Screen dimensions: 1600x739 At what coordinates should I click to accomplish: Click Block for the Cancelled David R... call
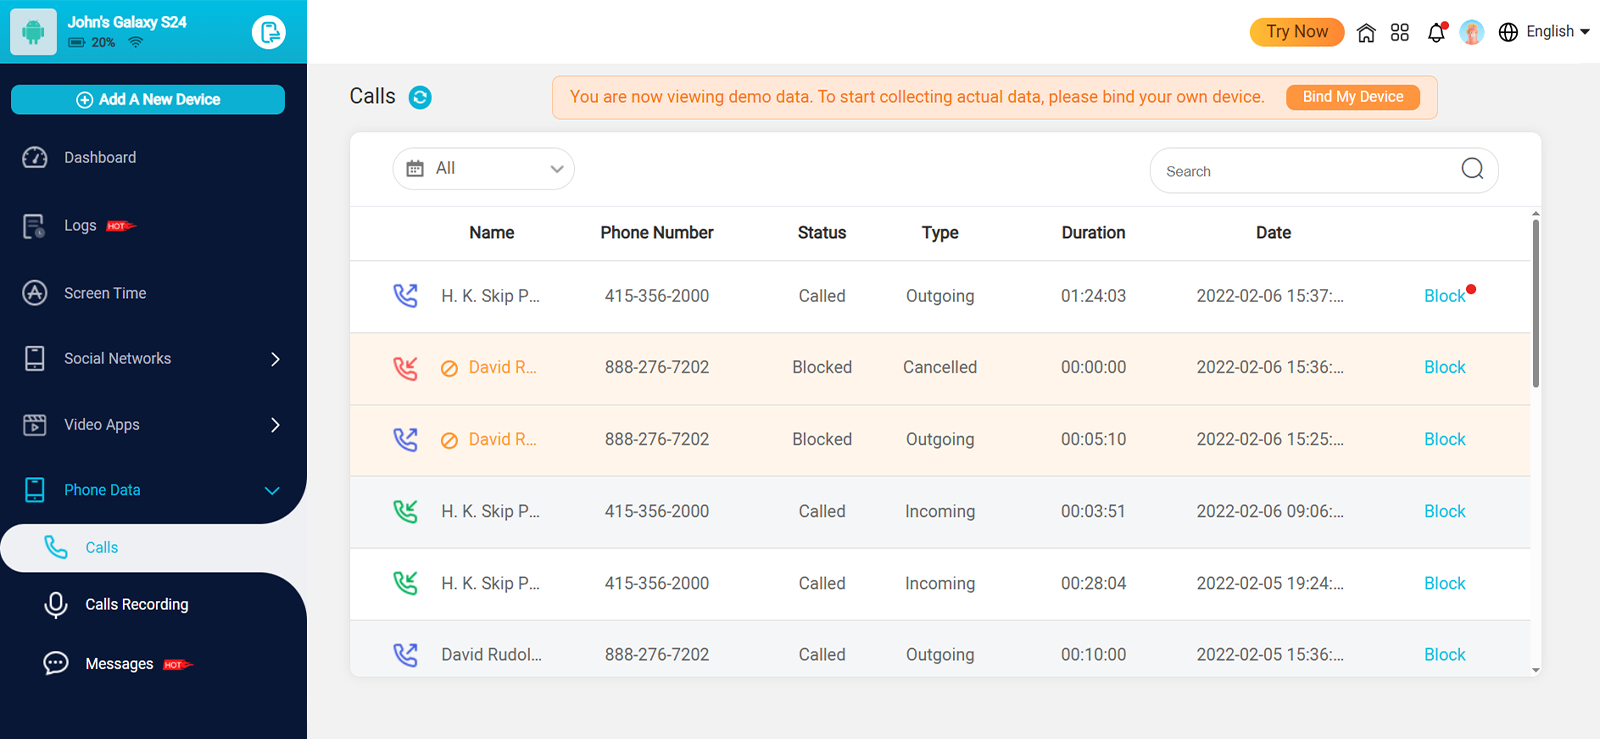pos(1444,367)
